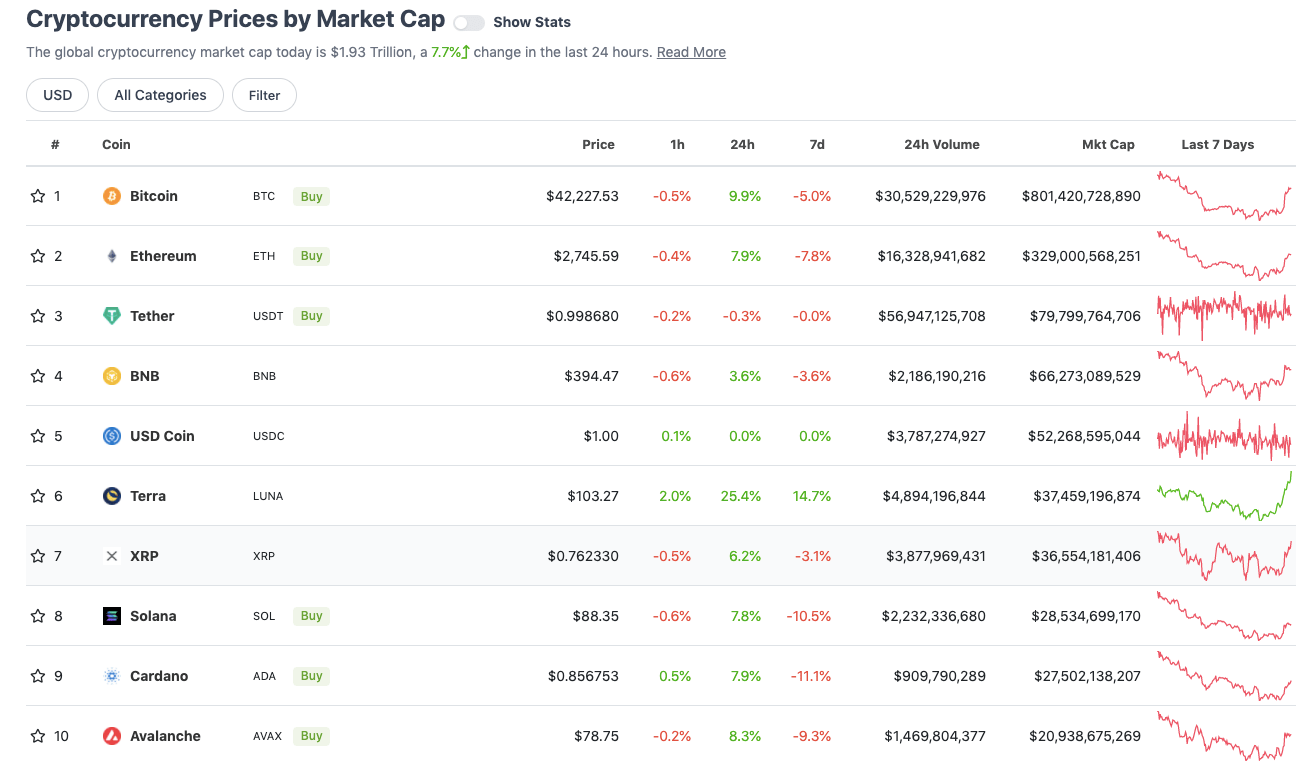Image resolution: width=1302 pixels, height=765 pixels.
Task: View Bitcoin's last 7 days sparkline
Action: pyautogui.click(x=1224, y=196)
